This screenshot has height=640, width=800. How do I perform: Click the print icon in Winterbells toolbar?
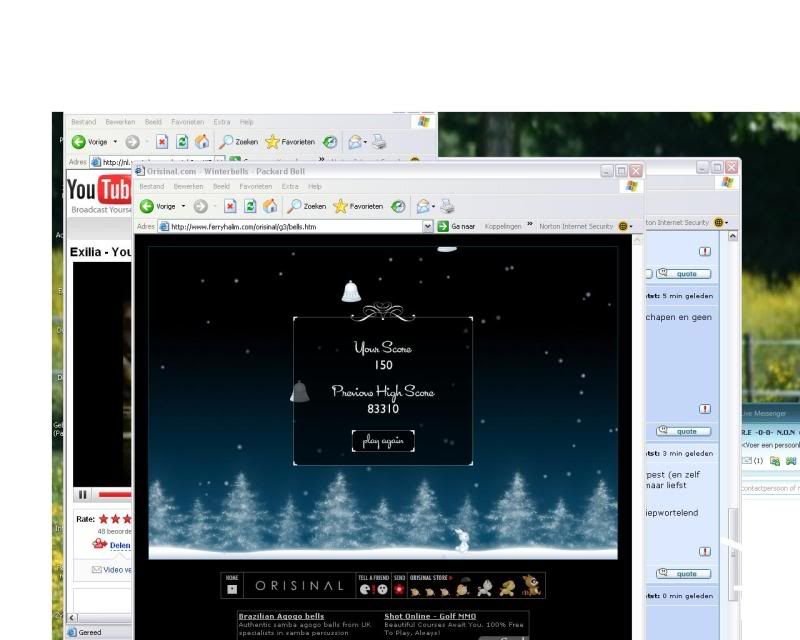(447, 206)
